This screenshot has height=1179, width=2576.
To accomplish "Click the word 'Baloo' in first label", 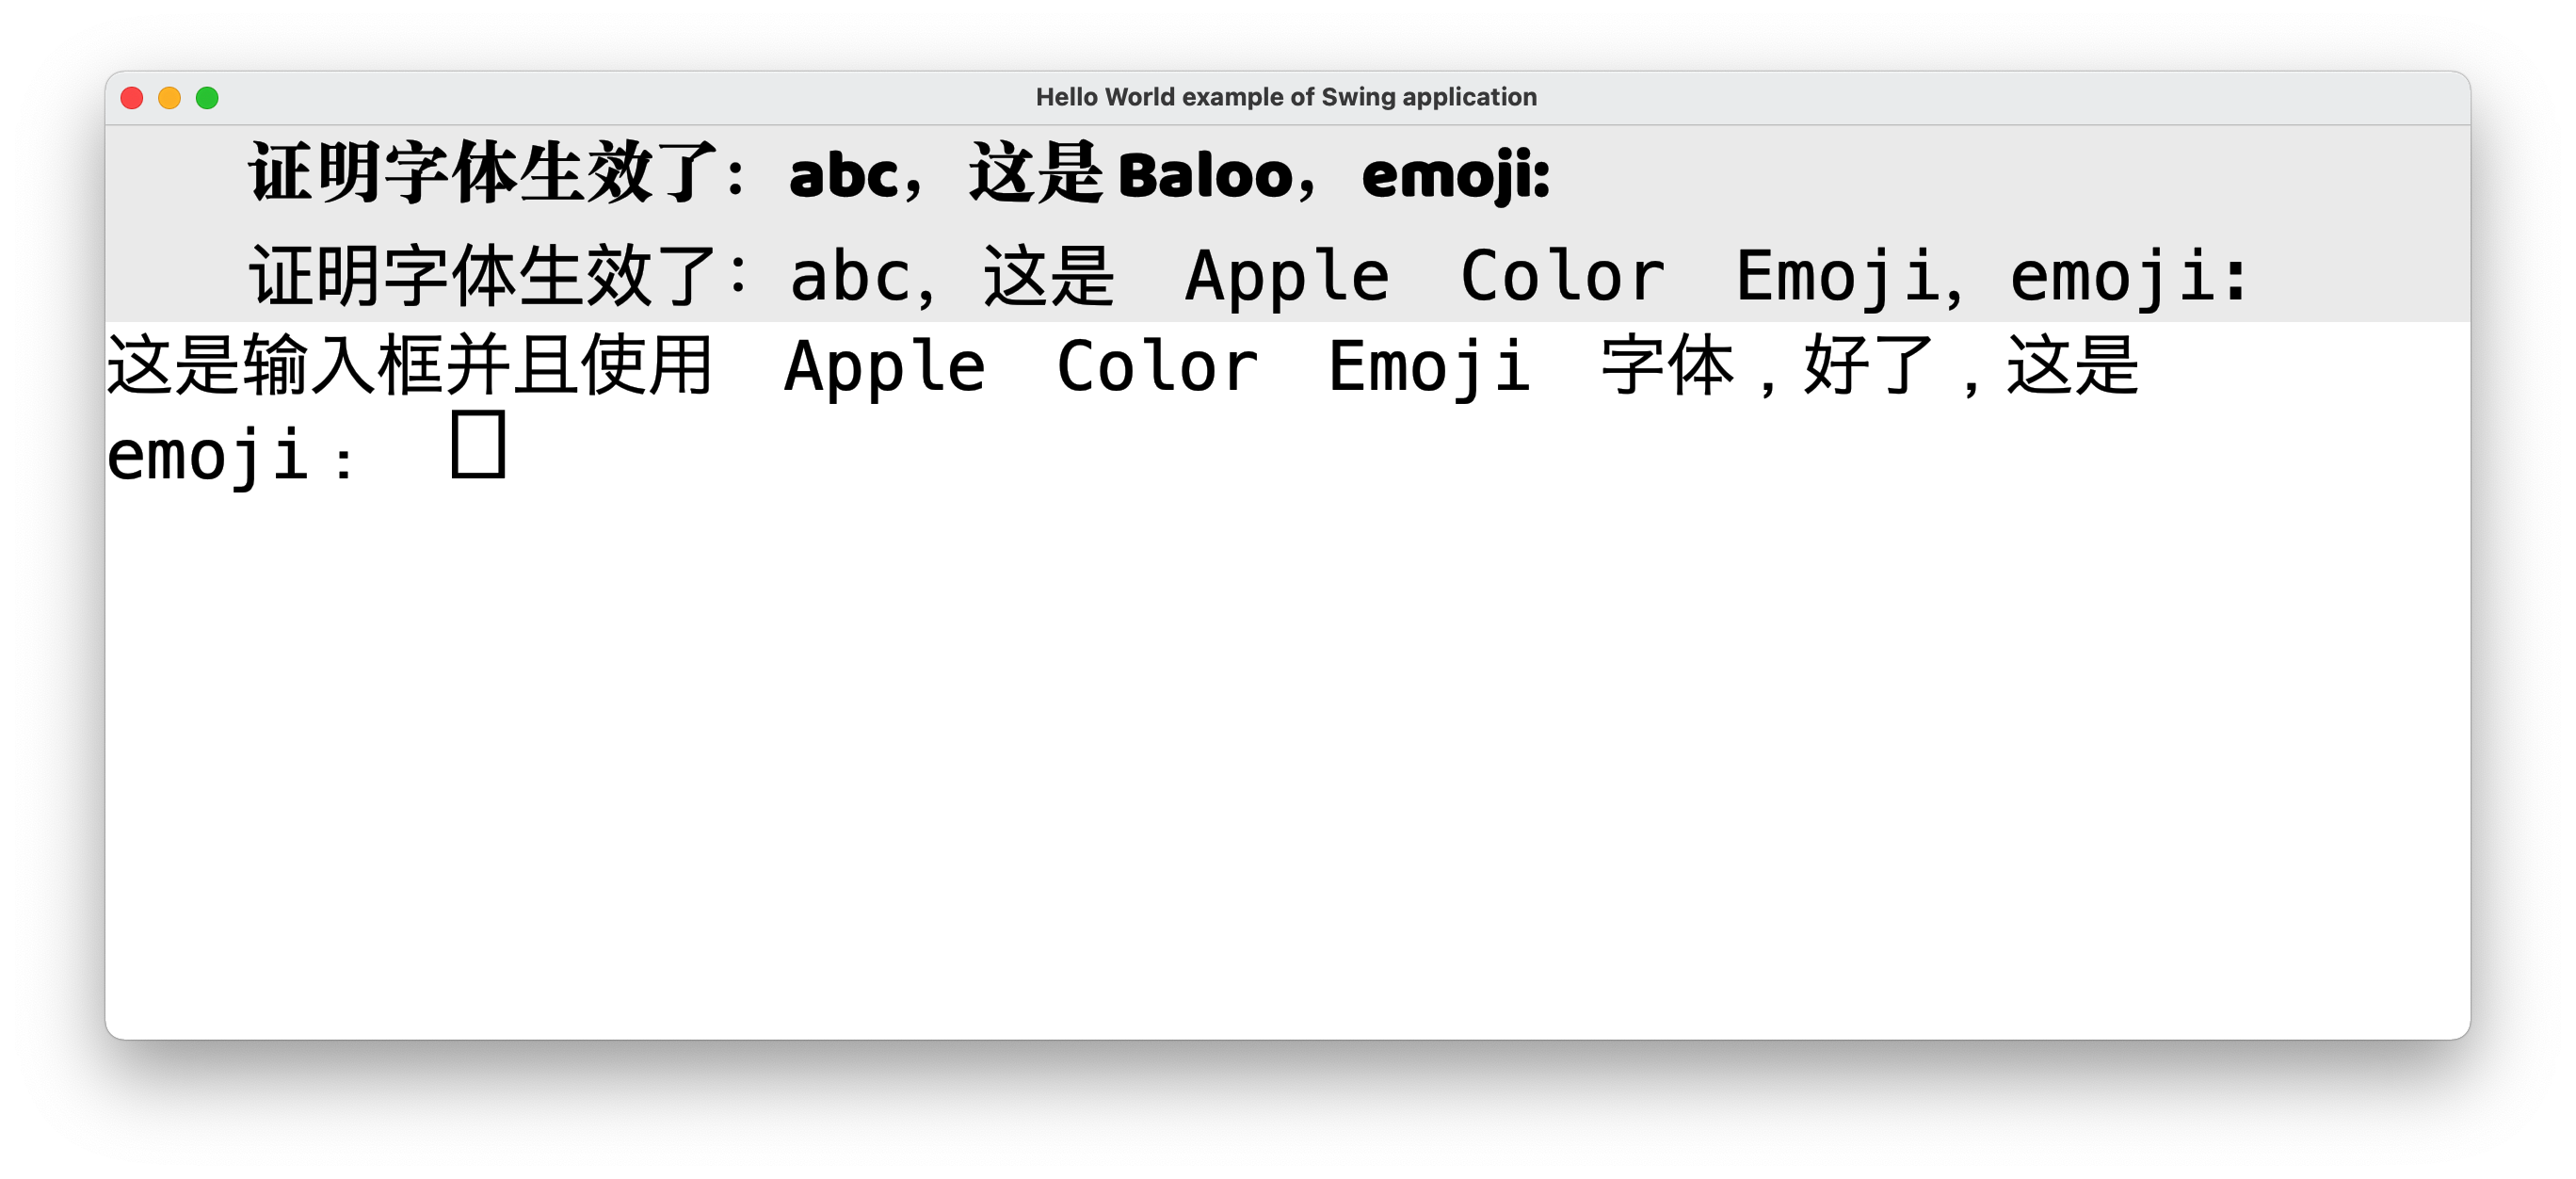I will 1205,176.
